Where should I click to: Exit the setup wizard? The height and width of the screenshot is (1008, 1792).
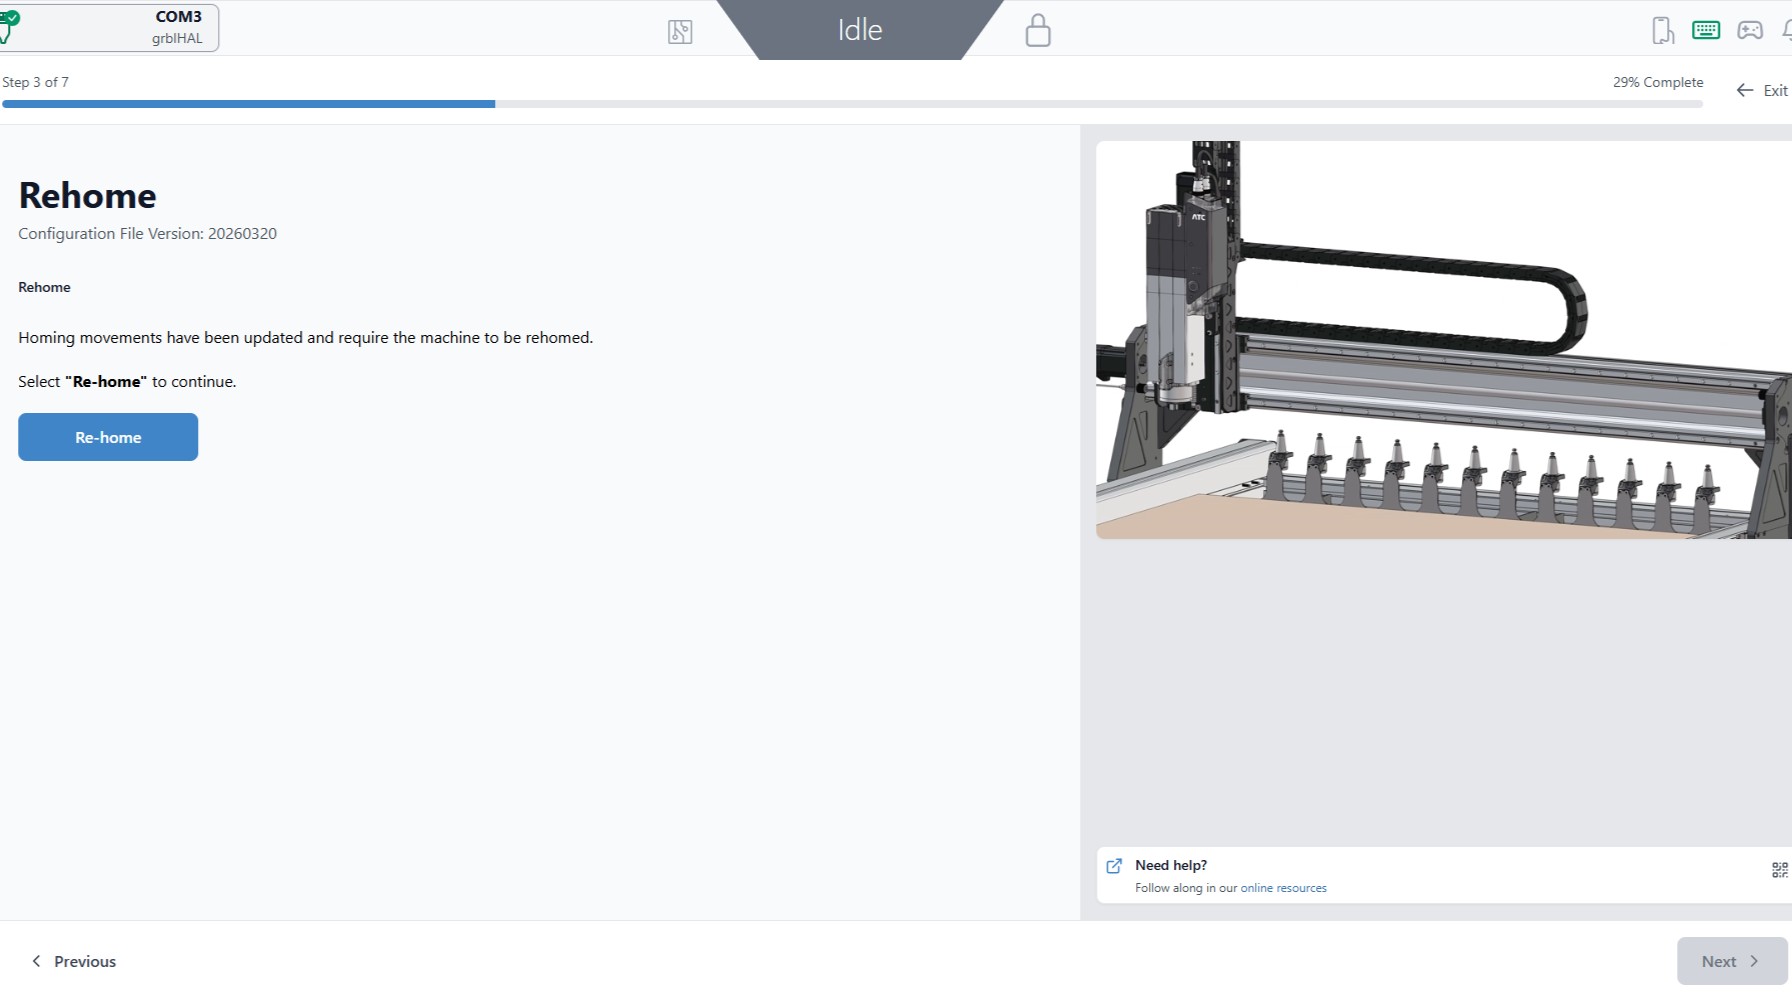point(1762,90)
